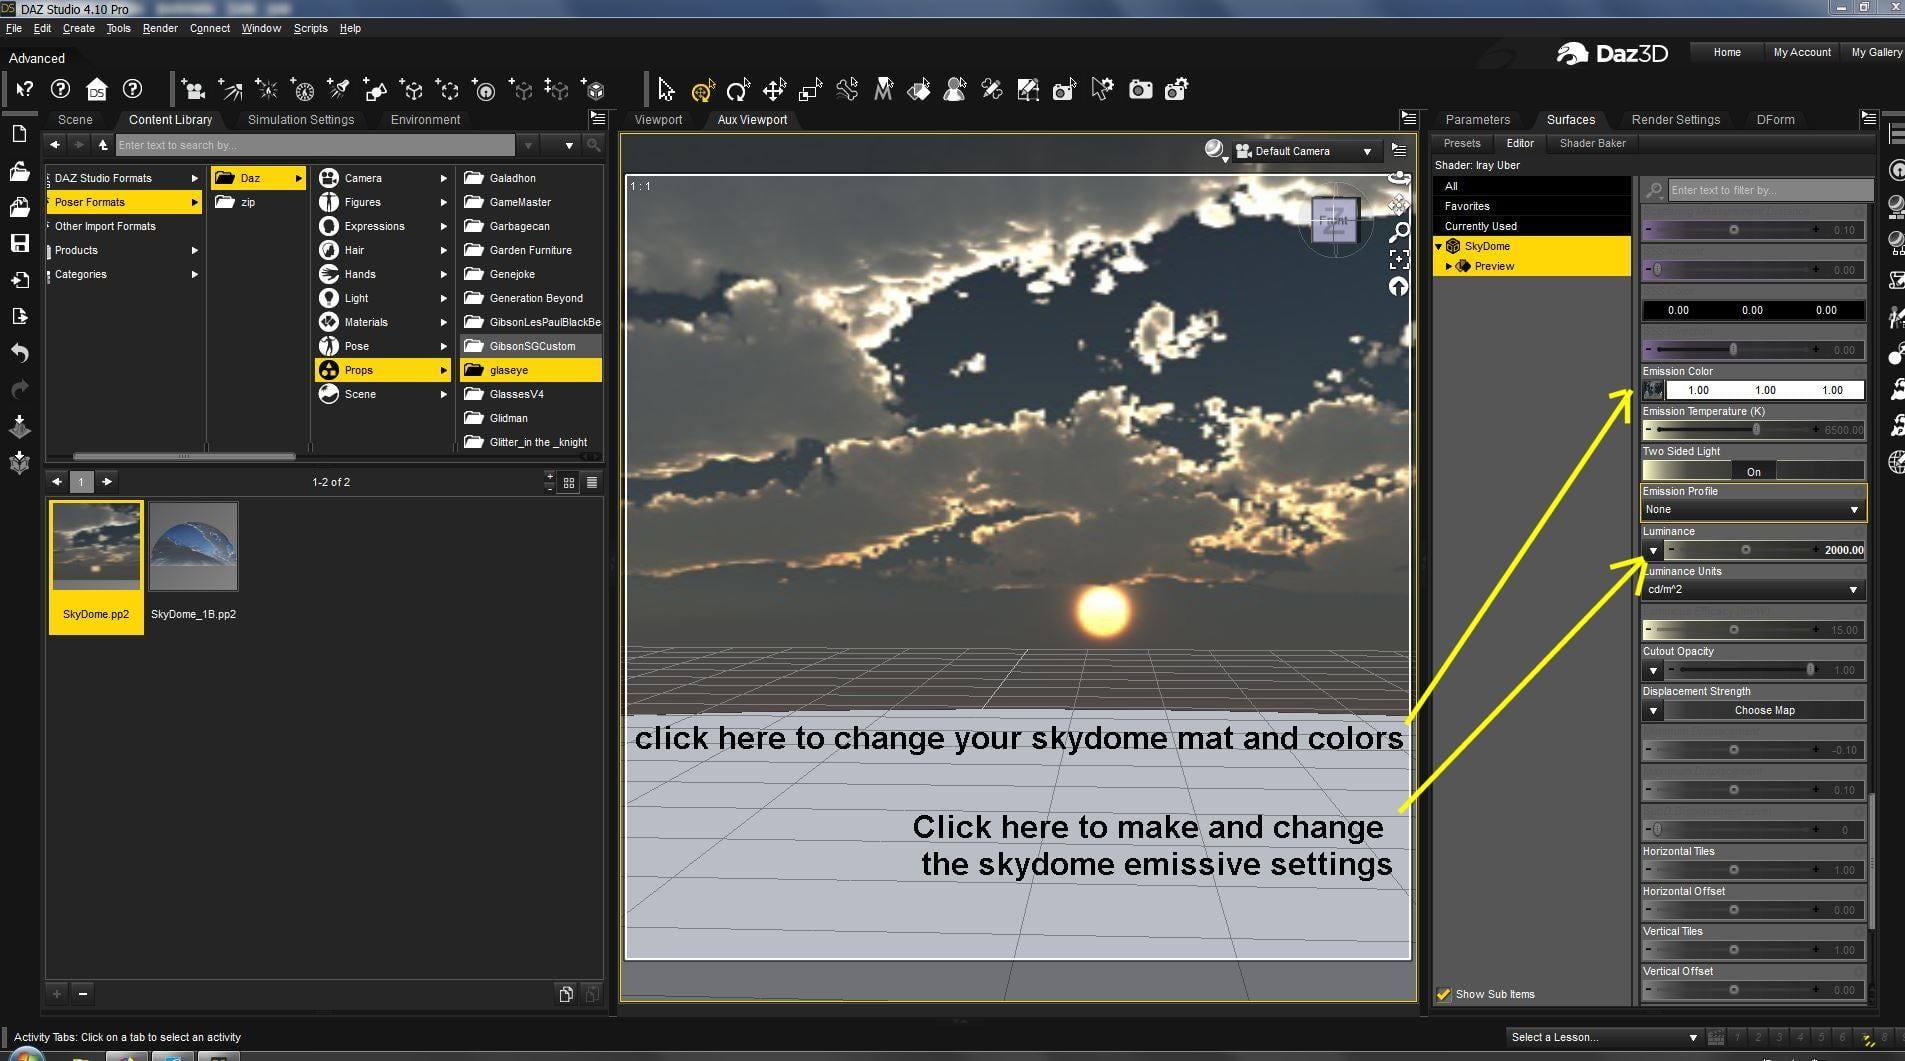Select the Node Selection arrow tool
Viewport: 1905px width, 1061px height.
click(666, 90)
